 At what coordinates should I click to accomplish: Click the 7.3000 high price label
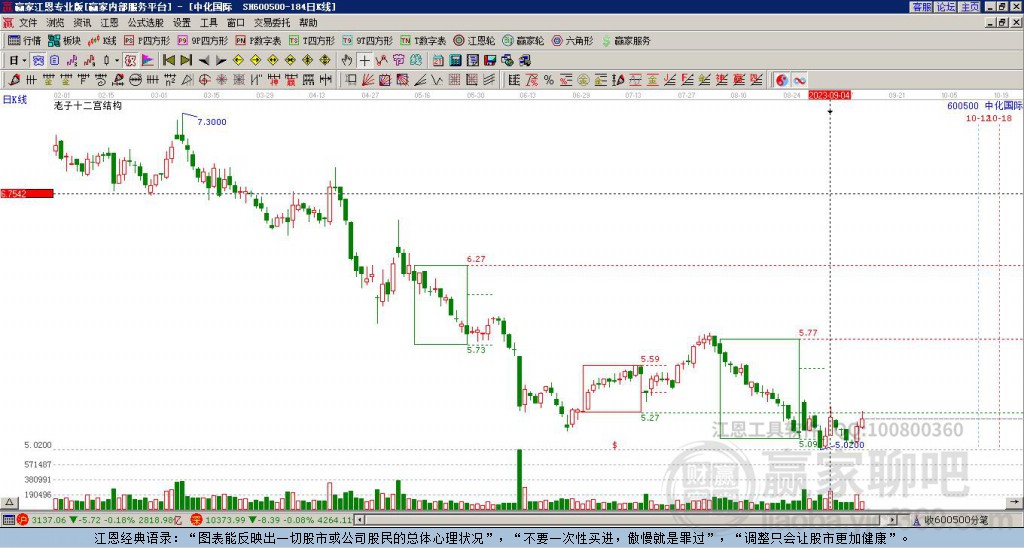pyautogui.click(x=212, y=122)
